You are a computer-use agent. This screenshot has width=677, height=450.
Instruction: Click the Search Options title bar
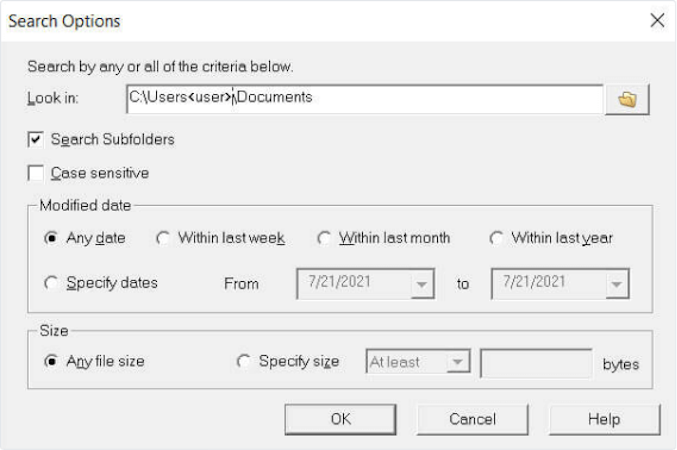tap(300, 20)
